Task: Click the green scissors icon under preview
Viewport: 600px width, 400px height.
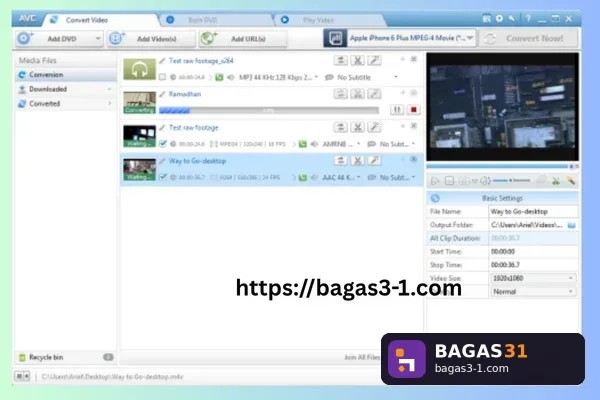Action: [556, 181]
